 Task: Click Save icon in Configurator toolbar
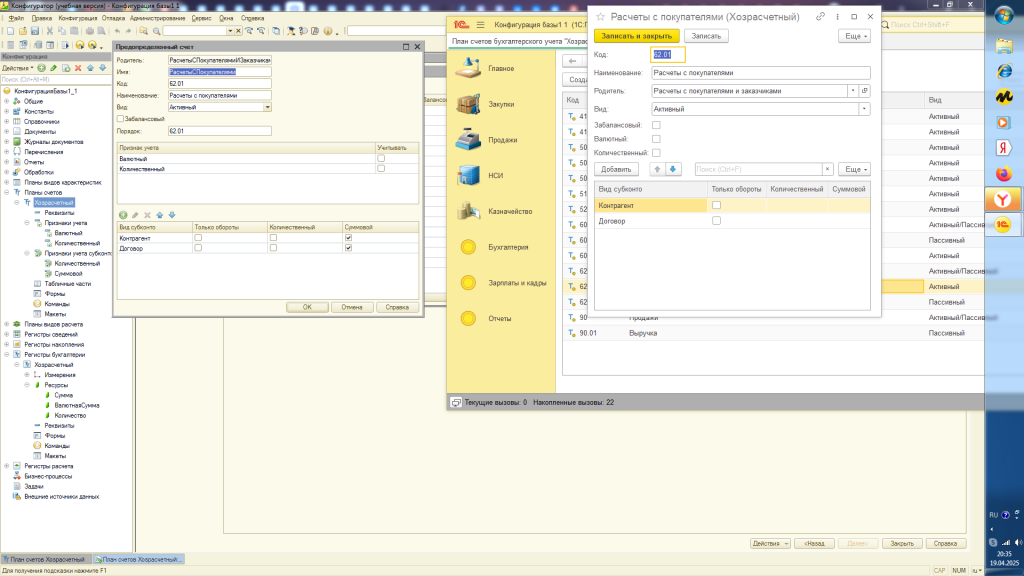click(35, 31)
